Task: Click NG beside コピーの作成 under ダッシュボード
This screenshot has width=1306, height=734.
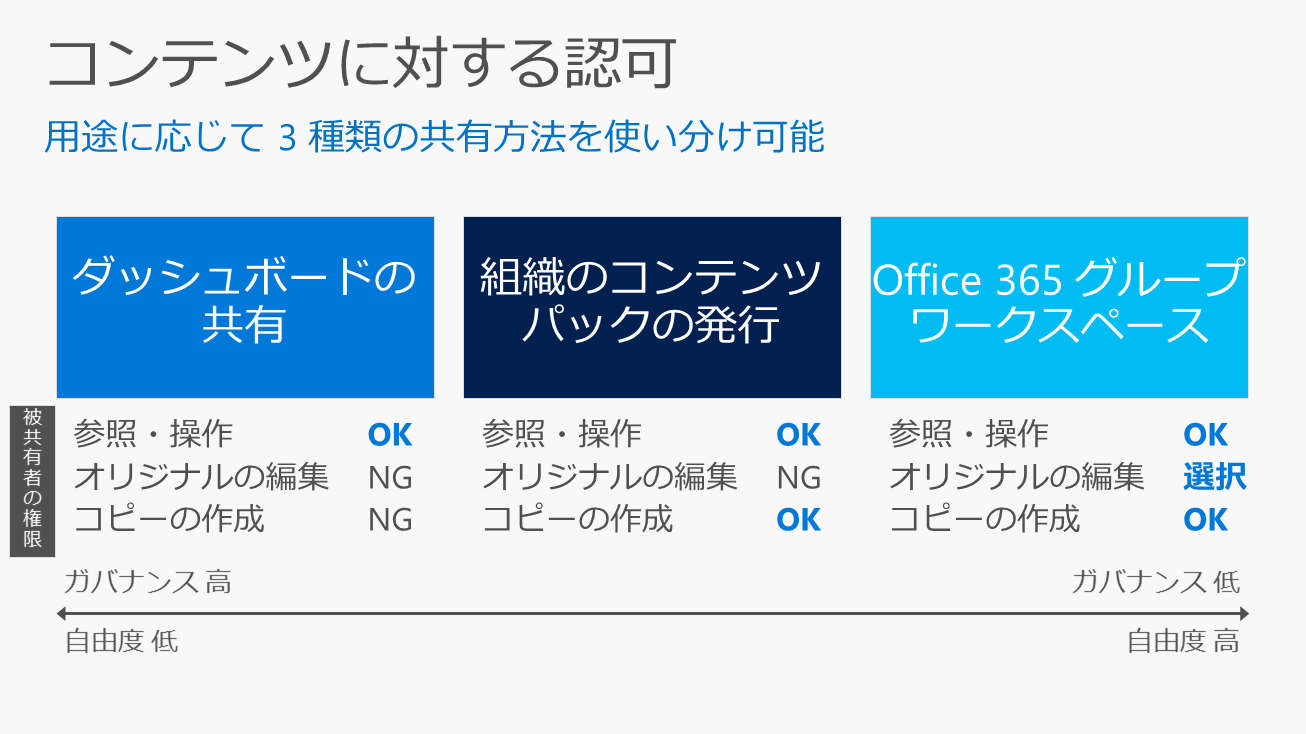Action: point(390,520)
